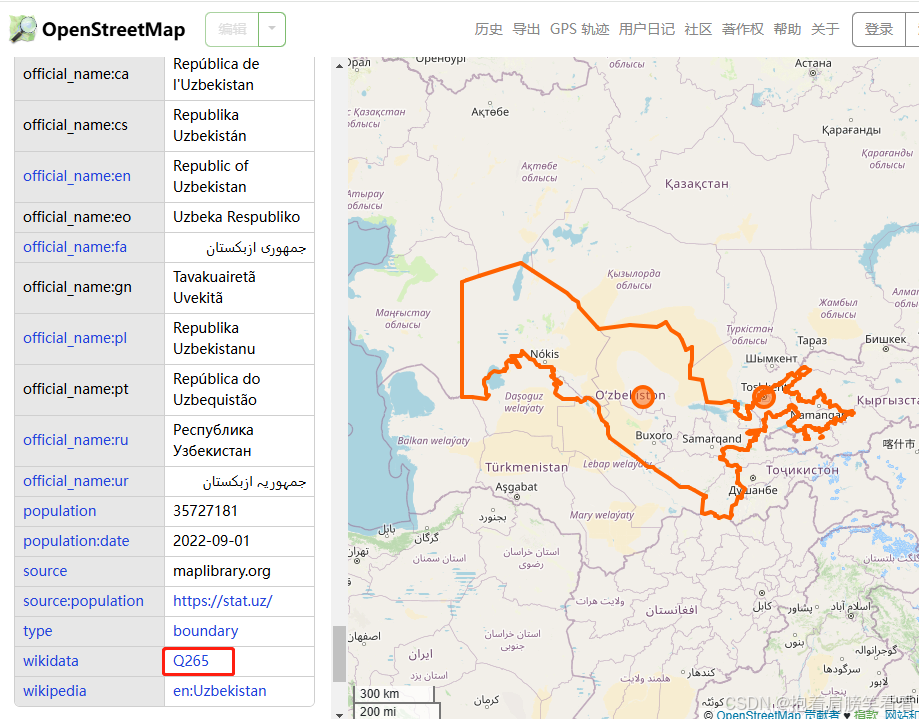Open the wikipedia key link
The image size is (919, 719).
point(55,691)
